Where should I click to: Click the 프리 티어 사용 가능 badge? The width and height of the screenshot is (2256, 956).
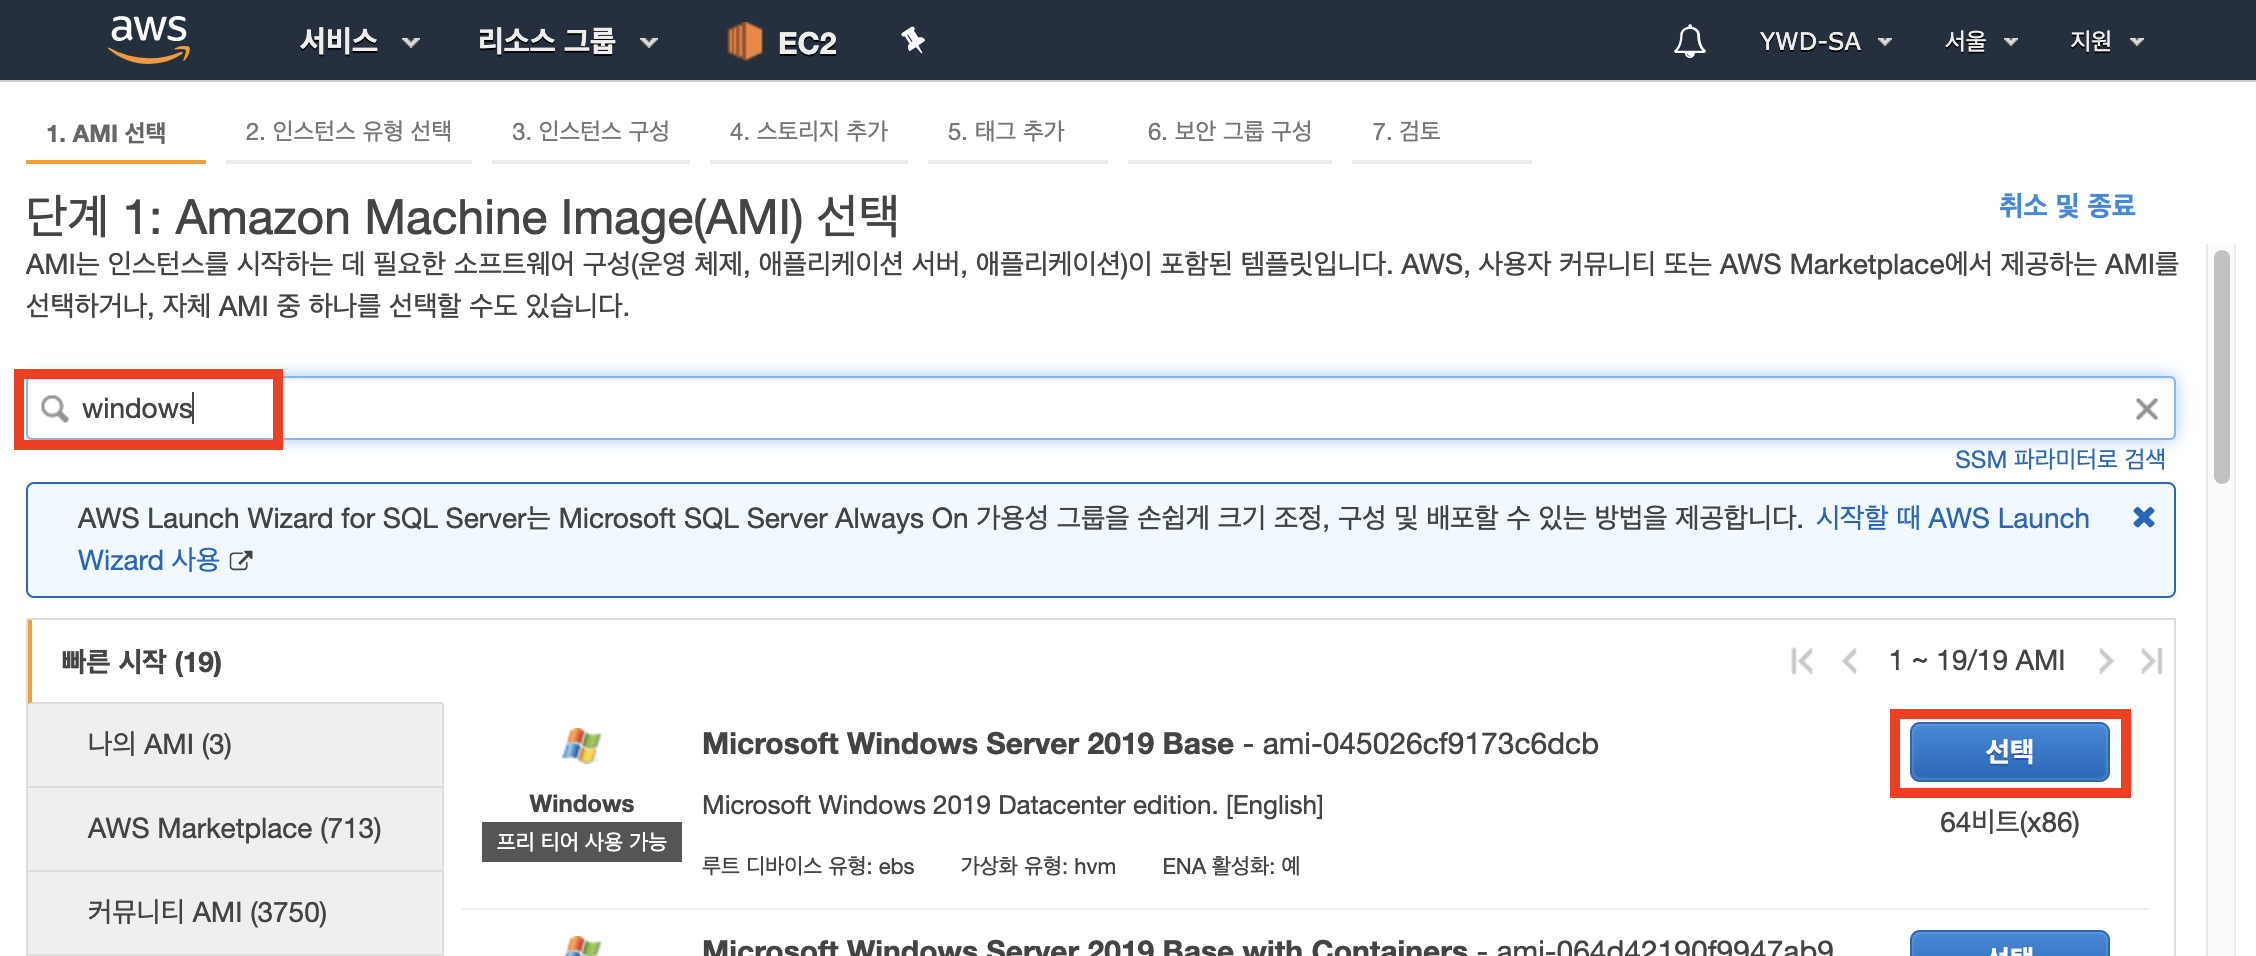(581, 842)
